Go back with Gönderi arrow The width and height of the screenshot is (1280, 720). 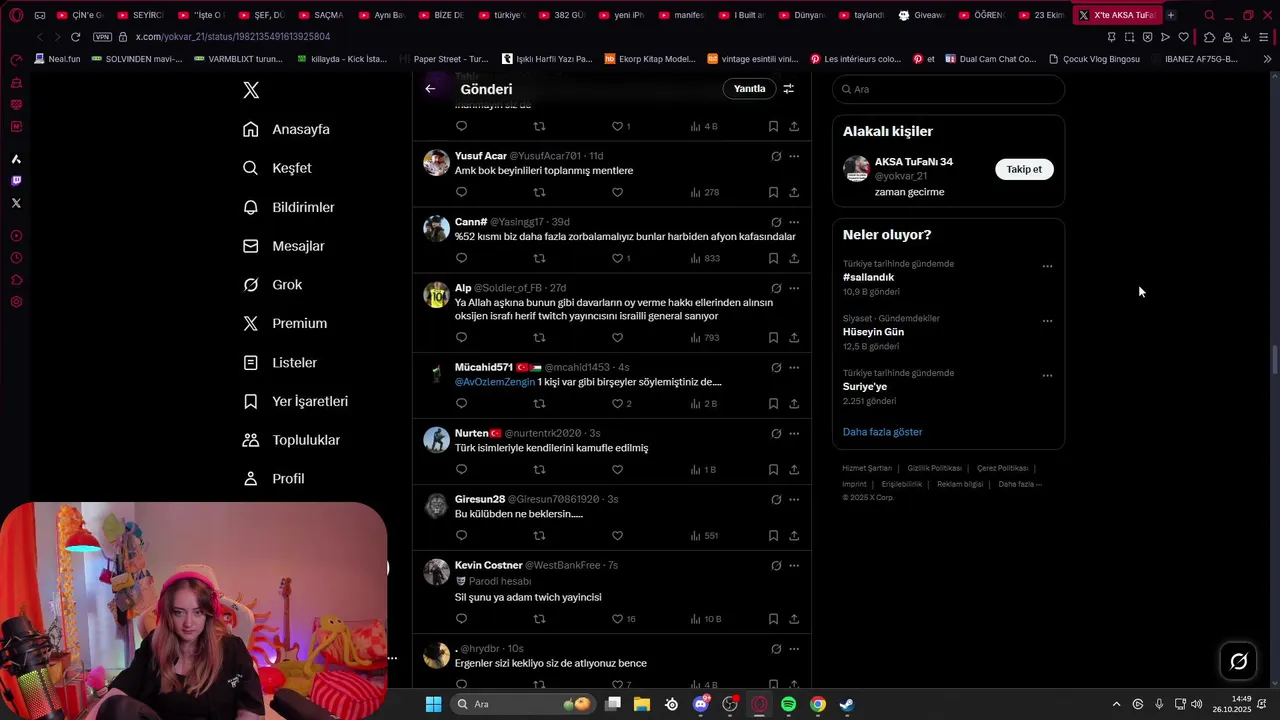(x=430, y=89)
